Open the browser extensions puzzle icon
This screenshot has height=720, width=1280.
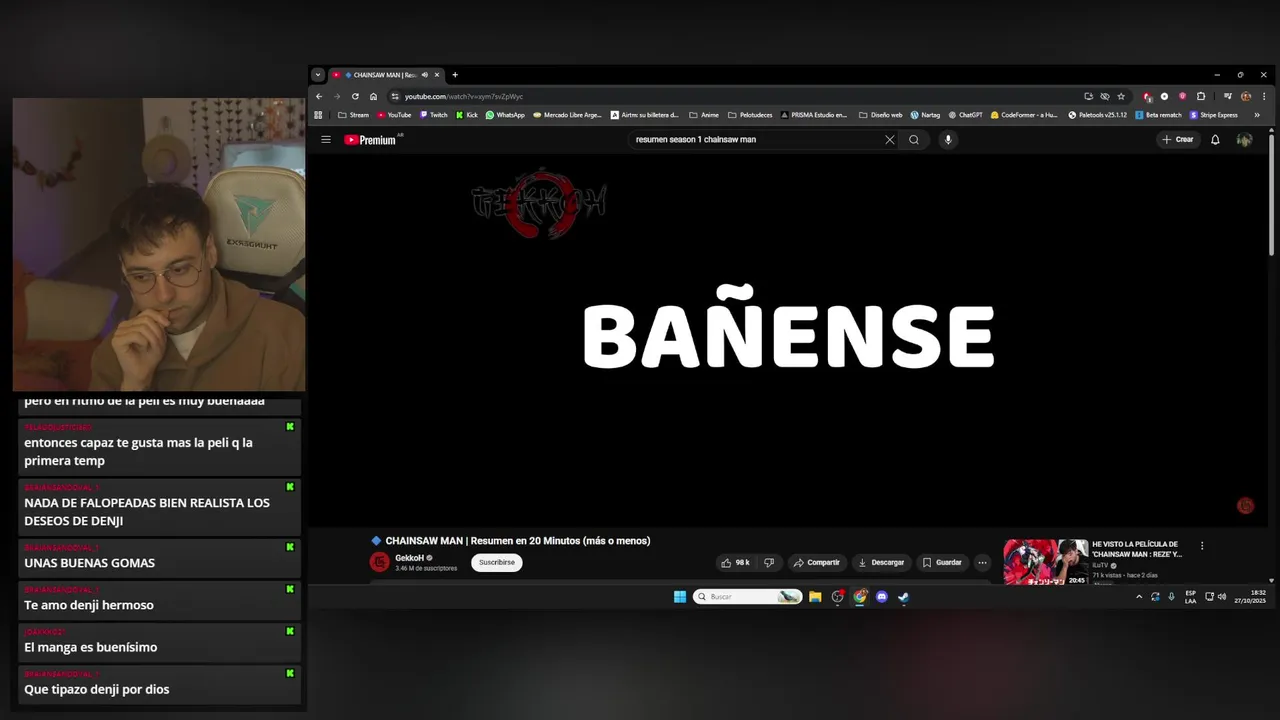click(x=1201, y=97)
